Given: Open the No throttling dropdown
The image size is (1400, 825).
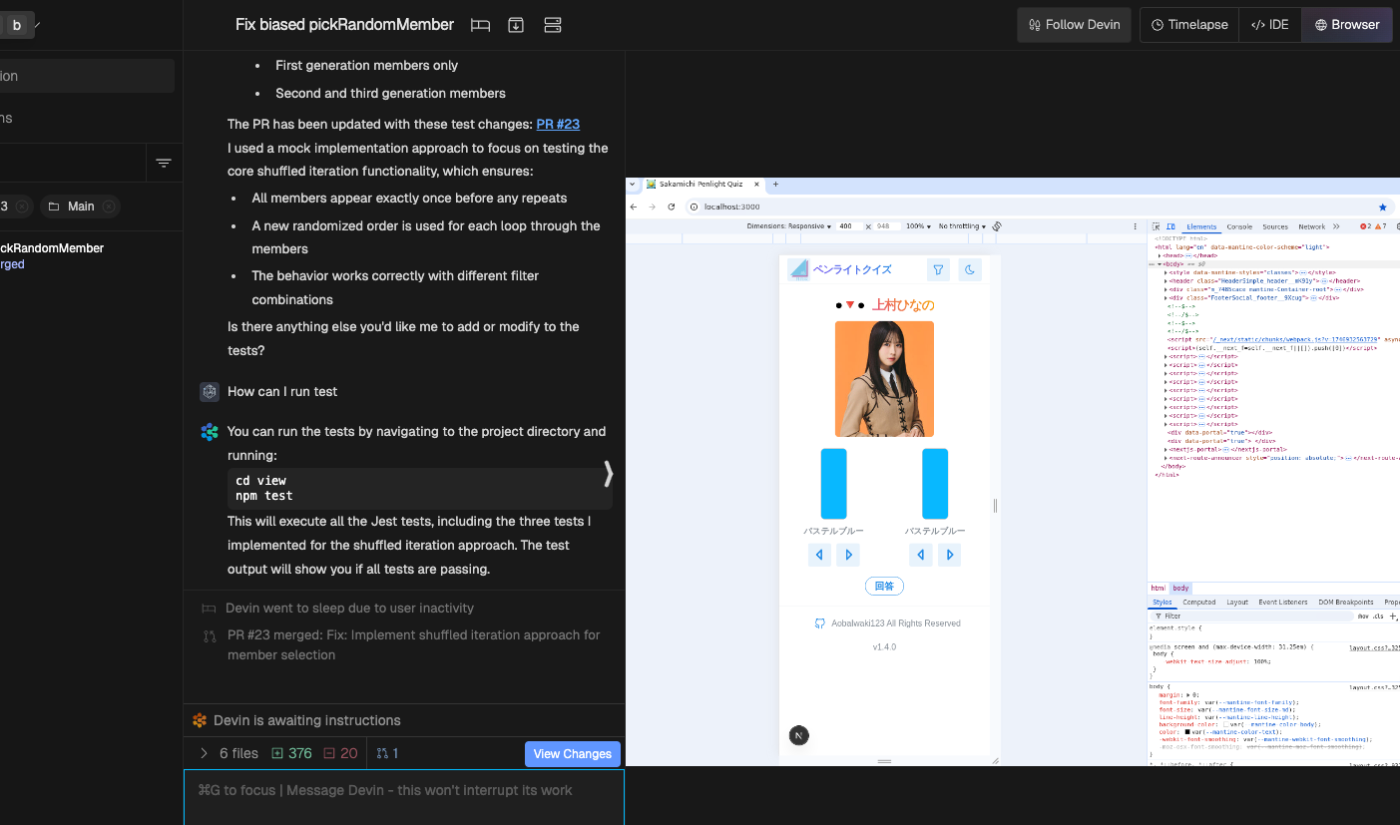Looking at the screenshot, I should pyautogui.click(x=963, y=227).
